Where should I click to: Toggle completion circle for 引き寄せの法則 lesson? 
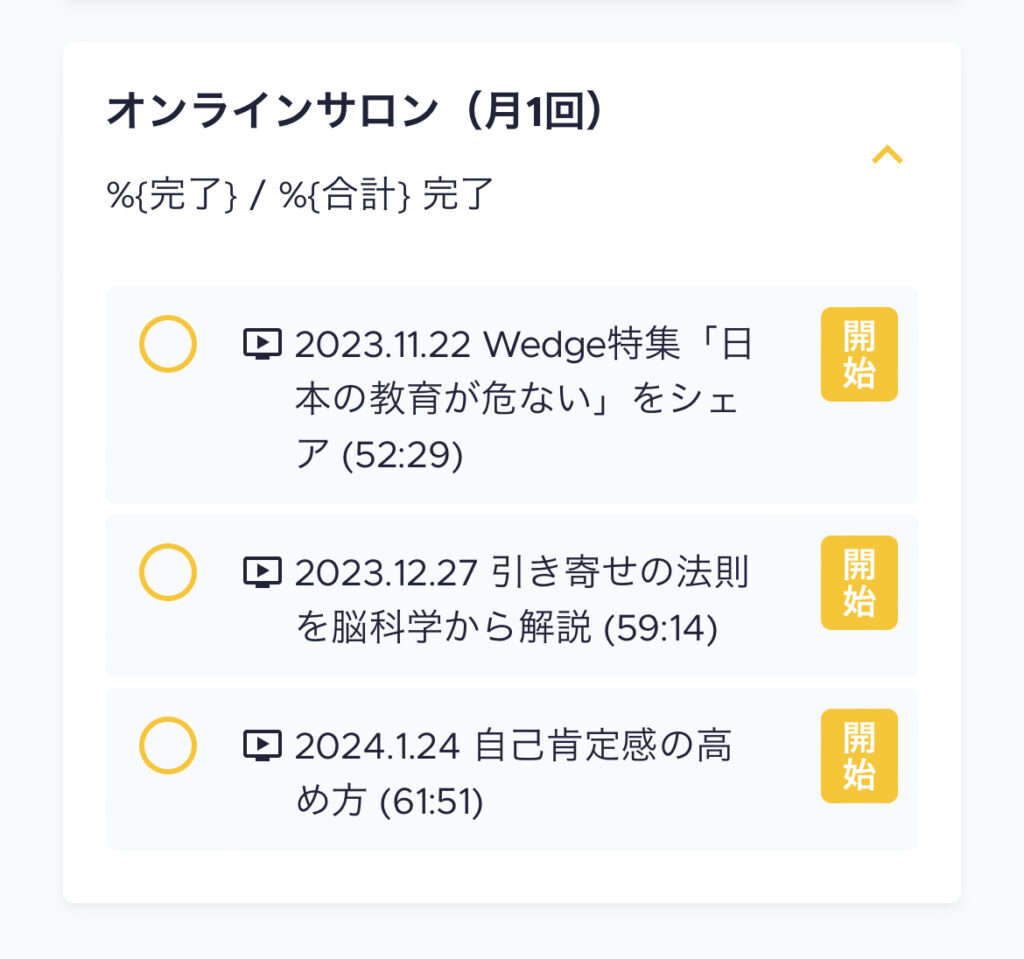pyautogui.click(x=167, y=572)
